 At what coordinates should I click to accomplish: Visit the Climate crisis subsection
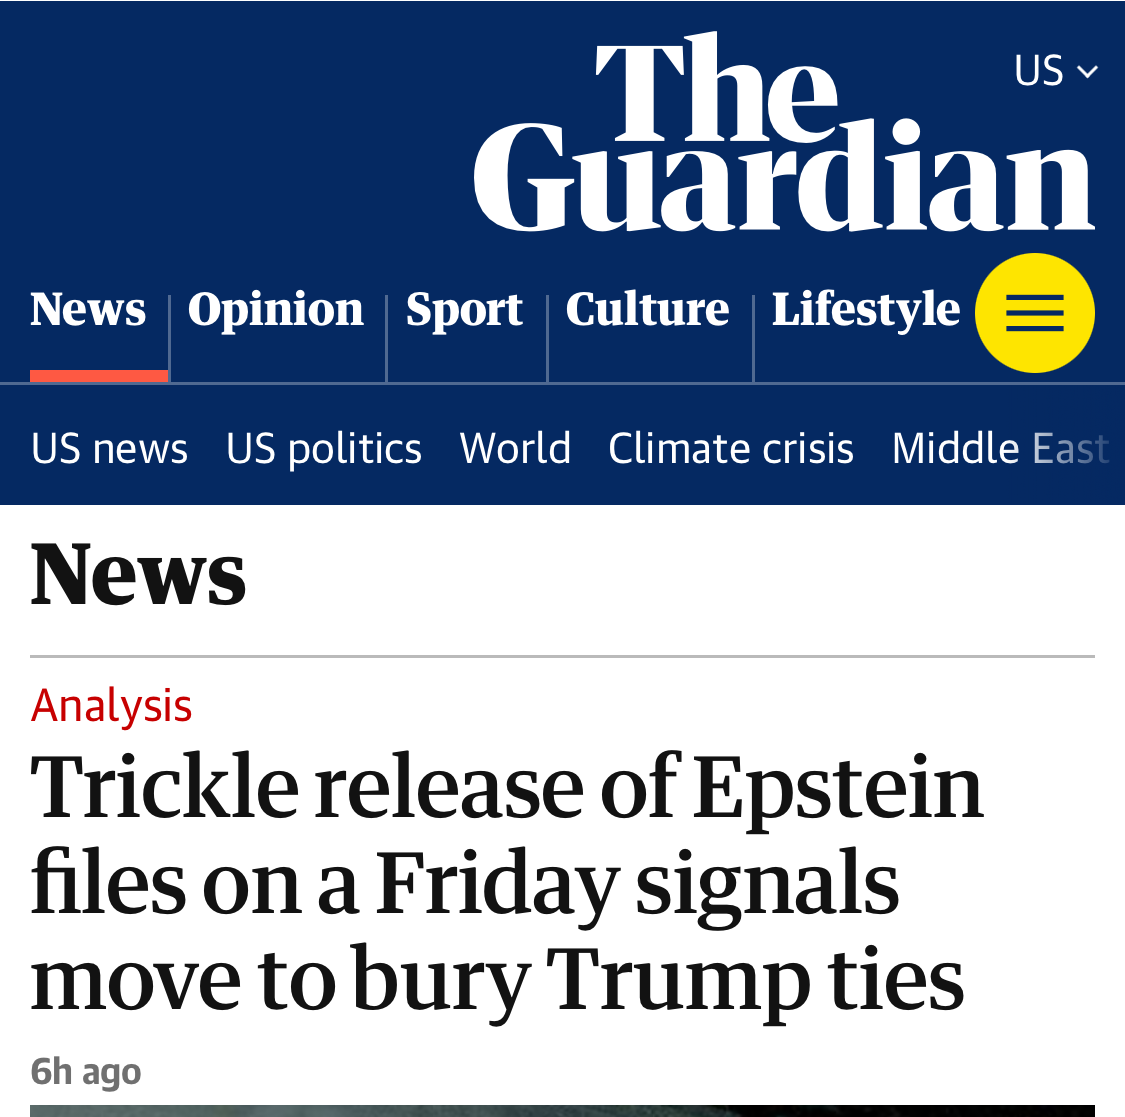point(731,449)
